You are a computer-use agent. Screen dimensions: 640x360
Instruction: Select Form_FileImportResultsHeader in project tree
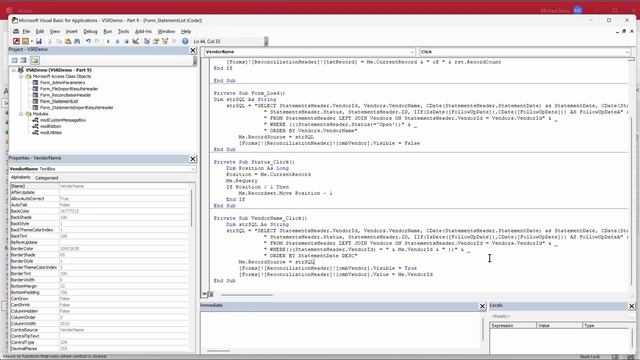tap(69, 89)
